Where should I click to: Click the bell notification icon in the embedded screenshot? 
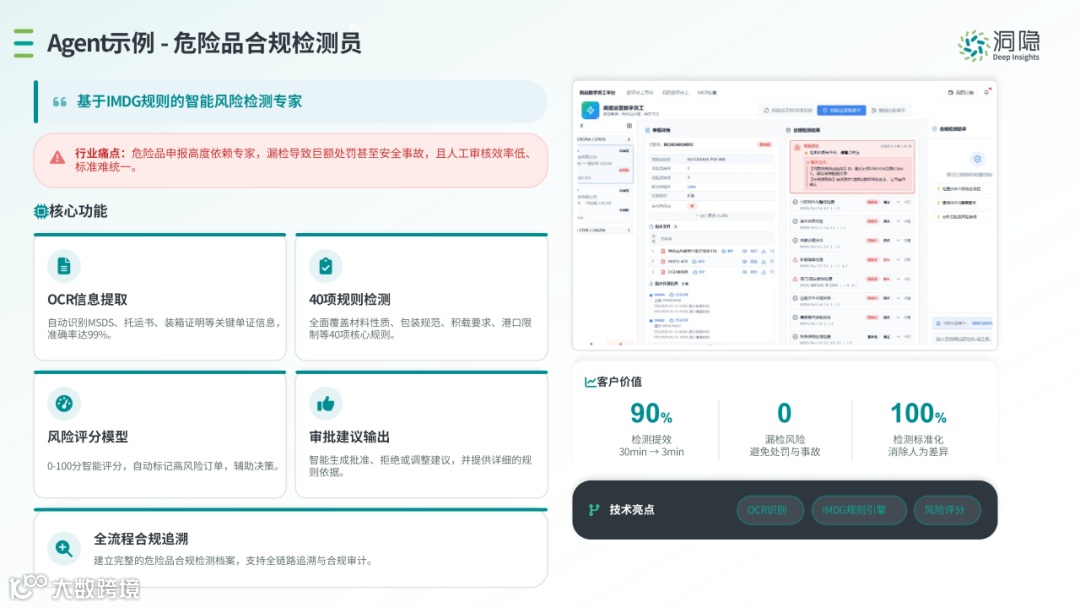click(987, 92)
